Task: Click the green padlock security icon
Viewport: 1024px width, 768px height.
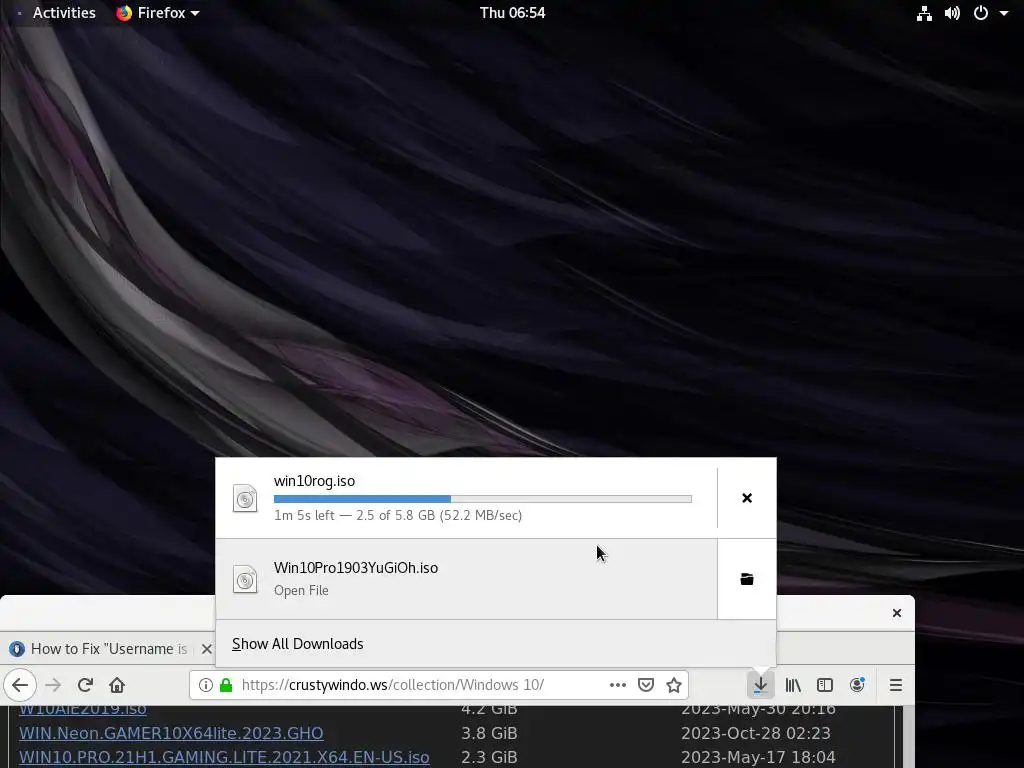Action: (x=226, y=685)
